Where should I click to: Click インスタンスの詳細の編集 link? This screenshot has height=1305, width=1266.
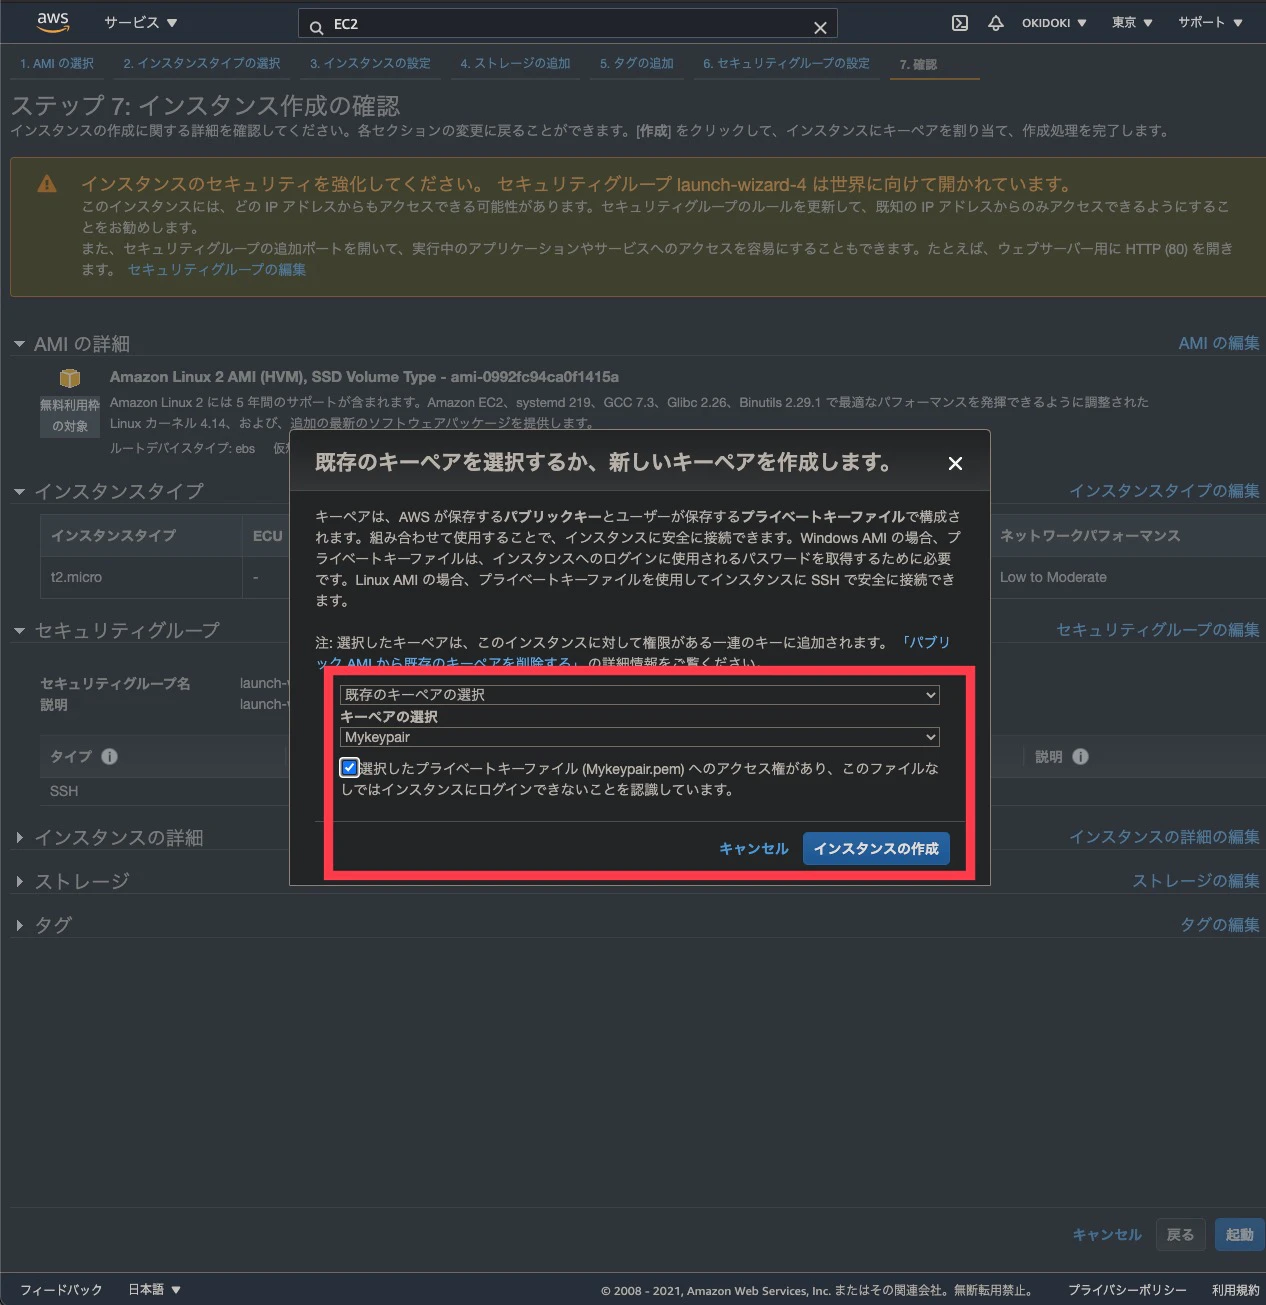point(1164,836)
